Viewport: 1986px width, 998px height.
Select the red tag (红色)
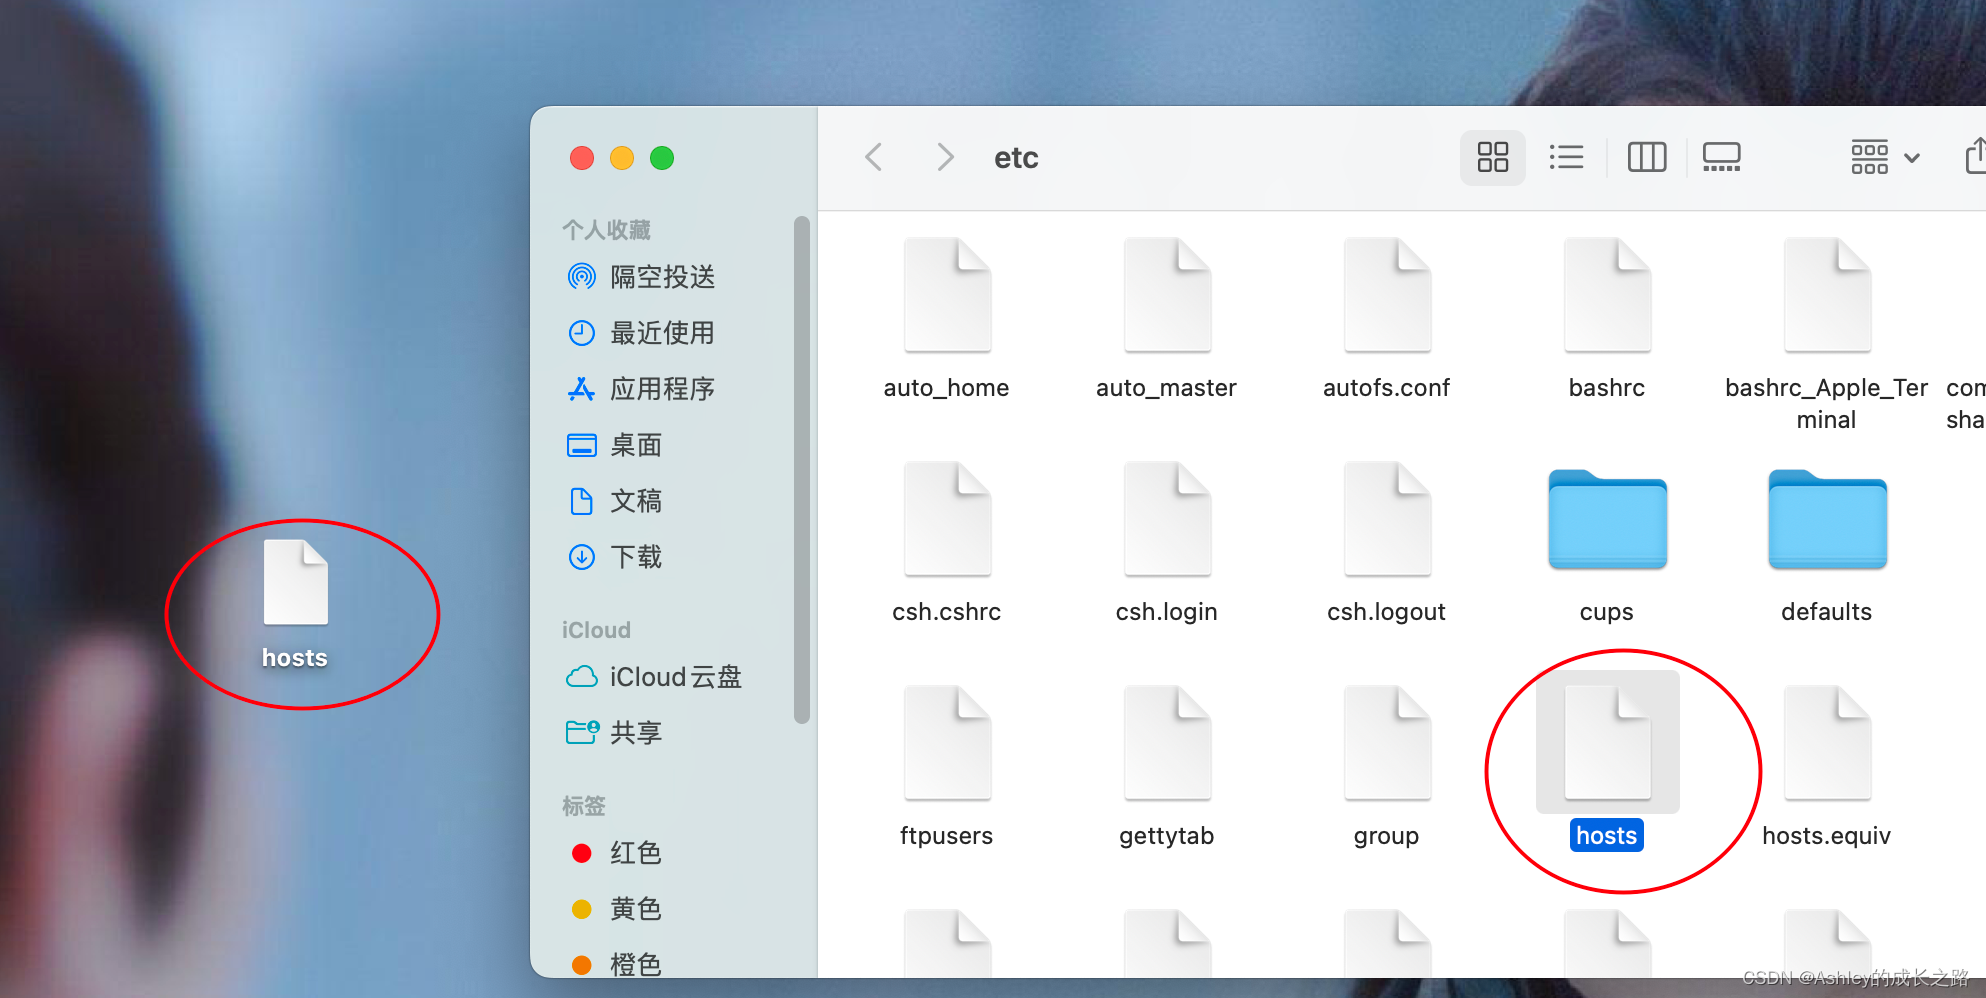pyautogui.click(x=635, y=853)
